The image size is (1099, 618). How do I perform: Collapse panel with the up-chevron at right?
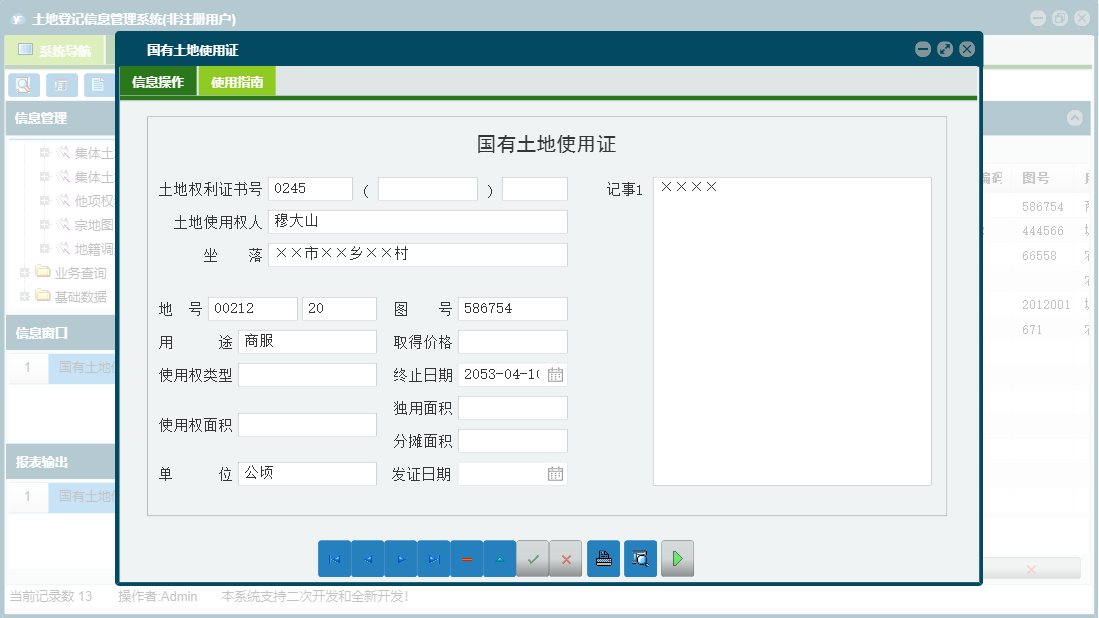pos(1074,118)
